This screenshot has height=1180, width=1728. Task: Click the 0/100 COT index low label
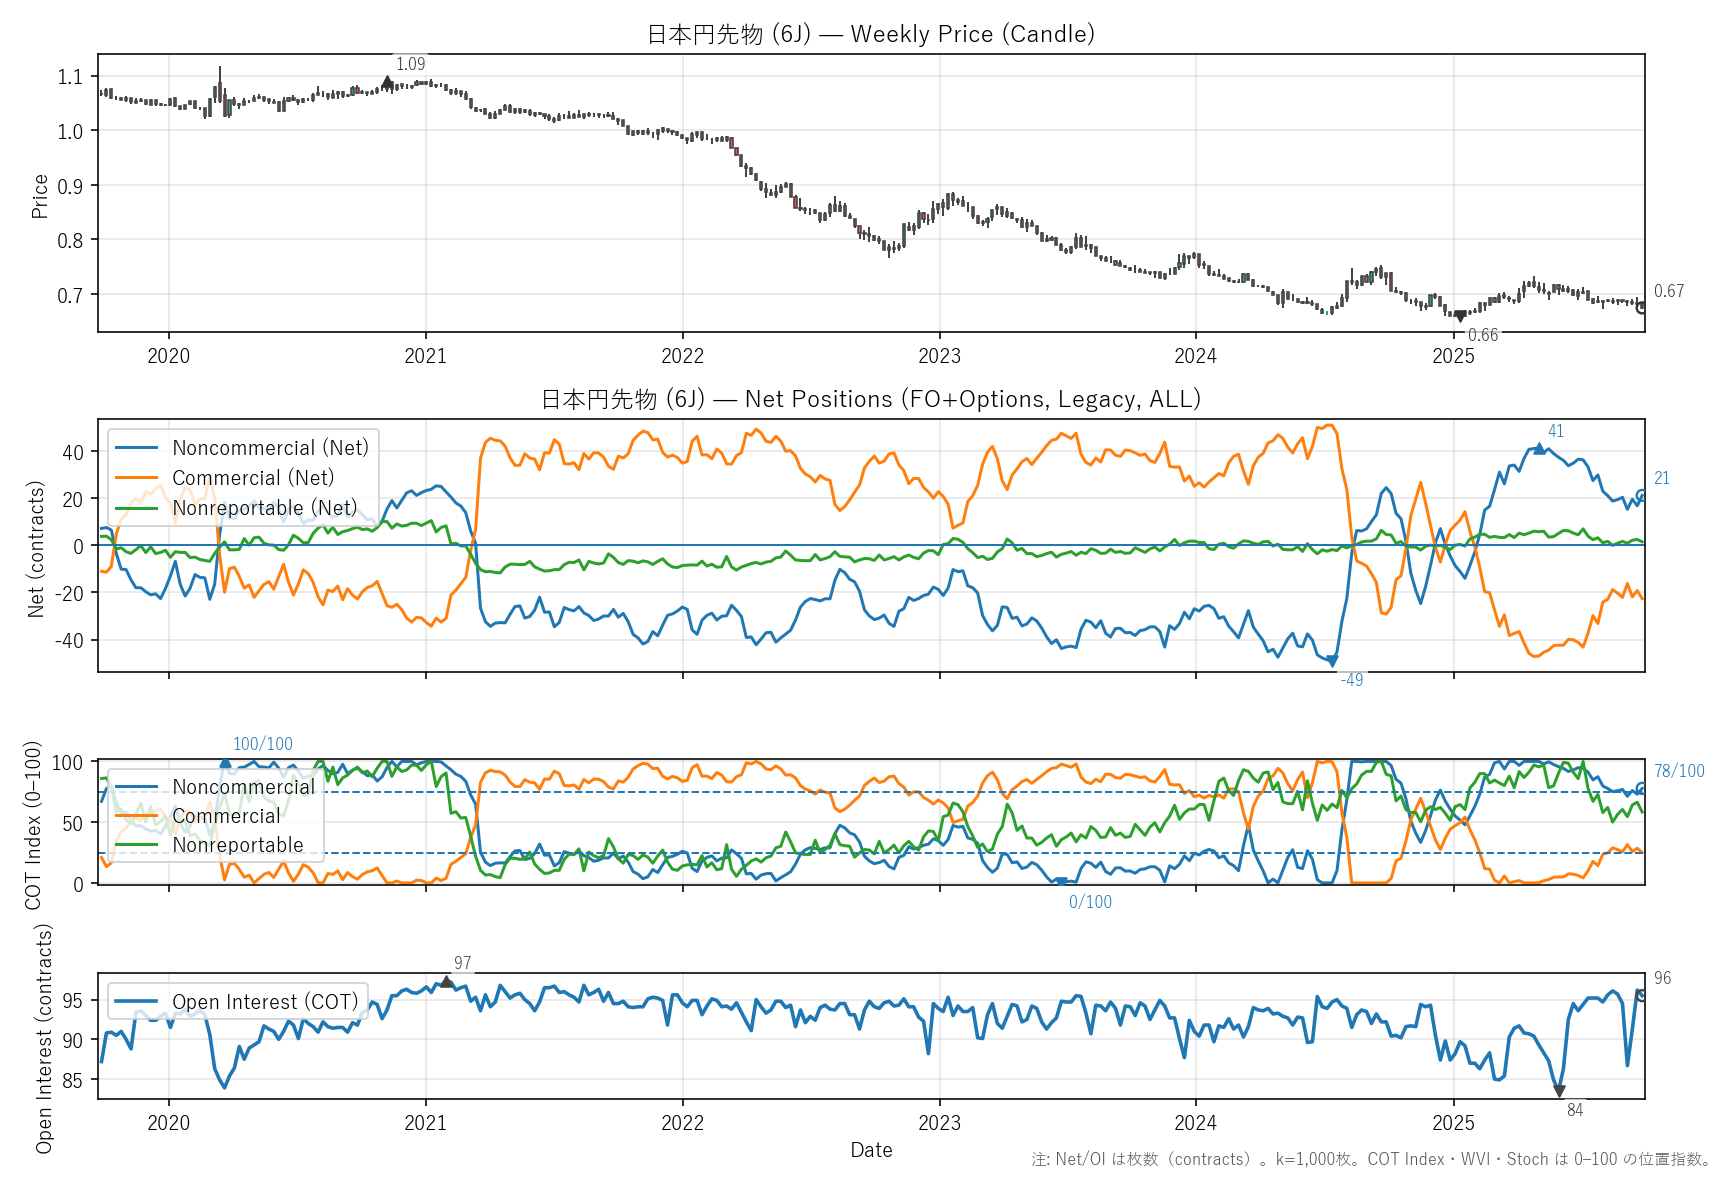click(1090, 902)
